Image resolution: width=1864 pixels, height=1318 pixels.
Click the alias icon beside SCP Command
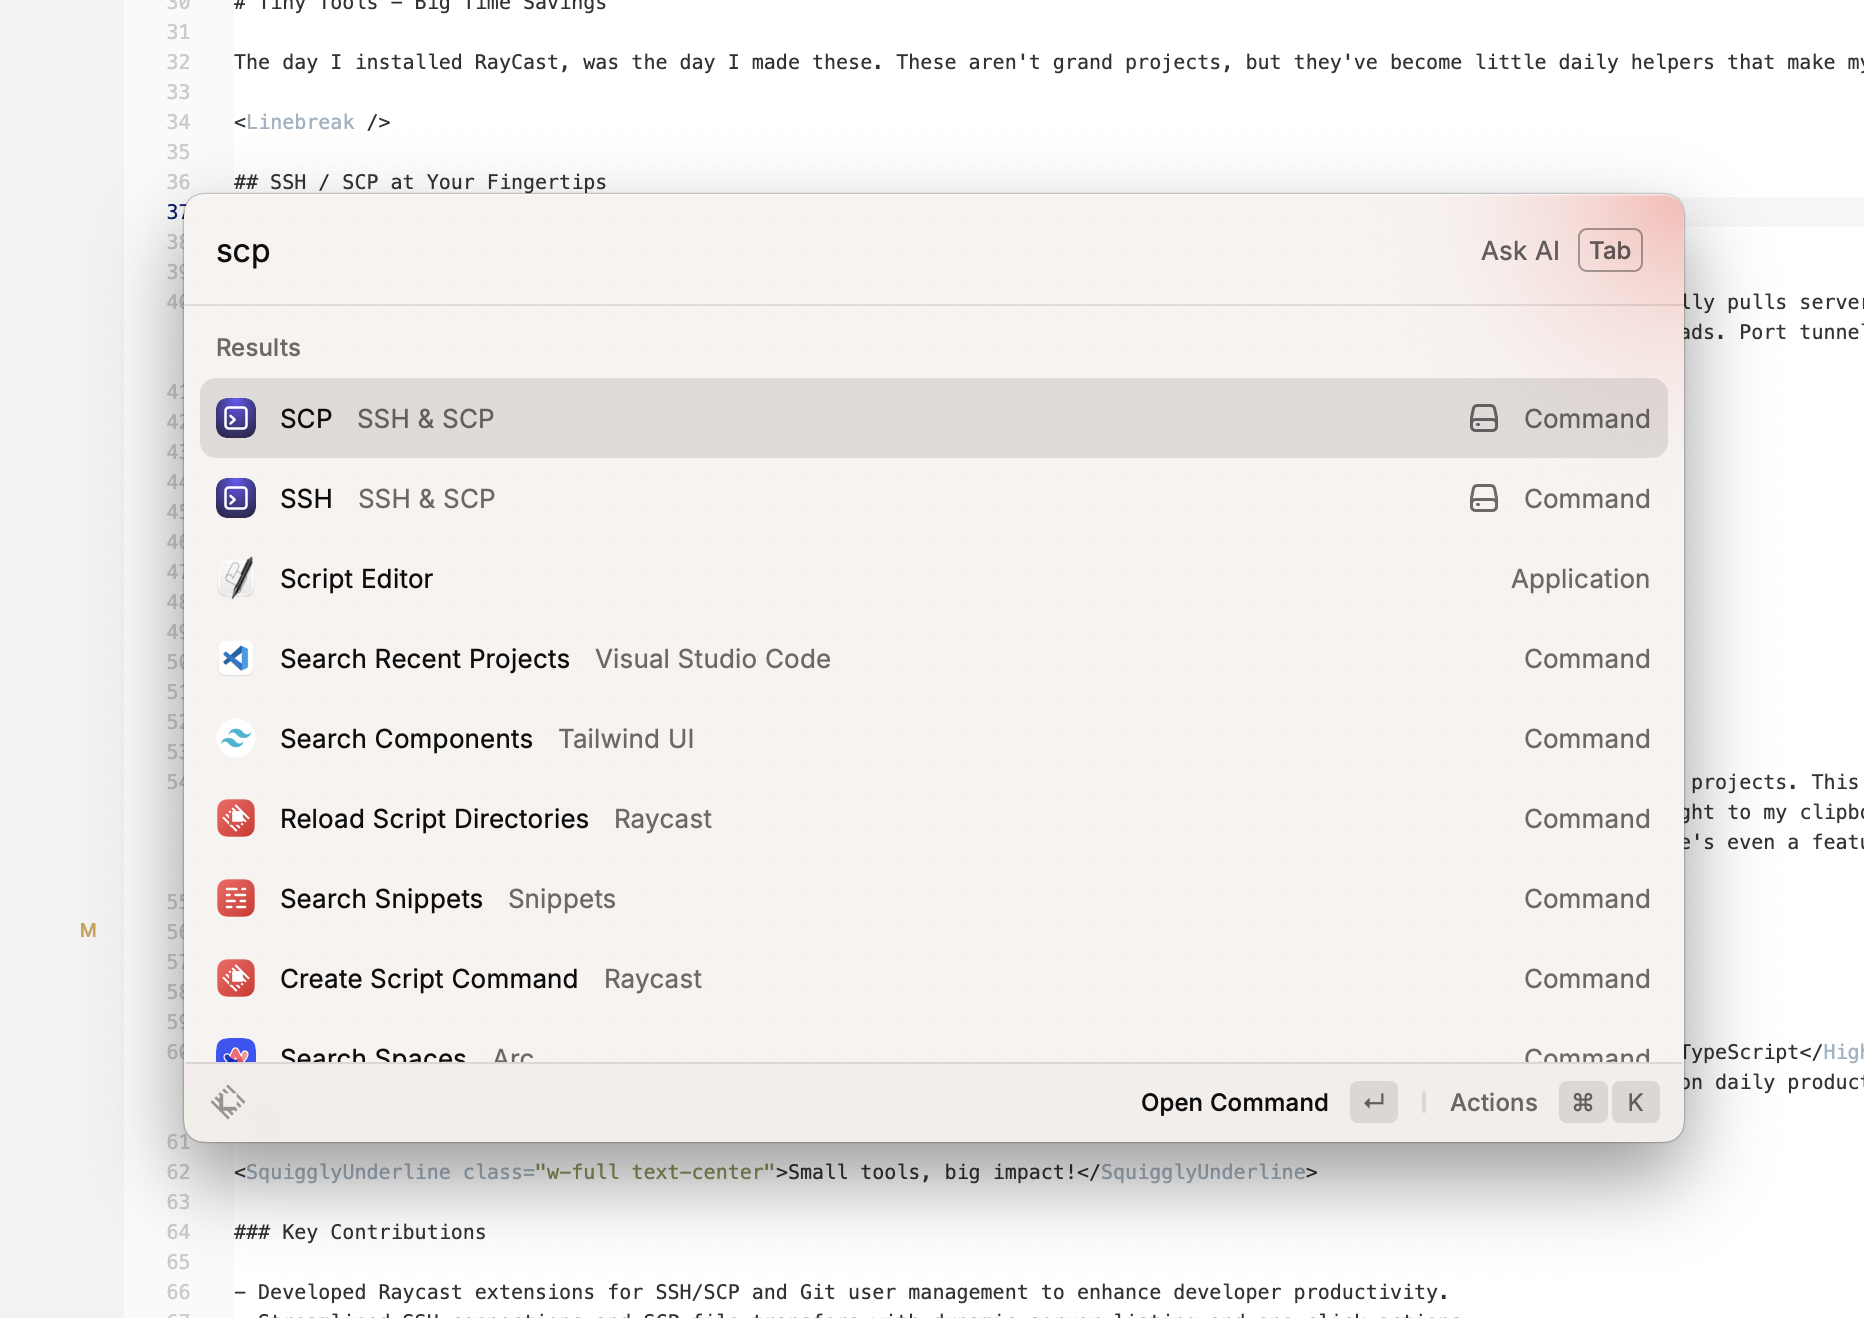(x=1483, y=418)
